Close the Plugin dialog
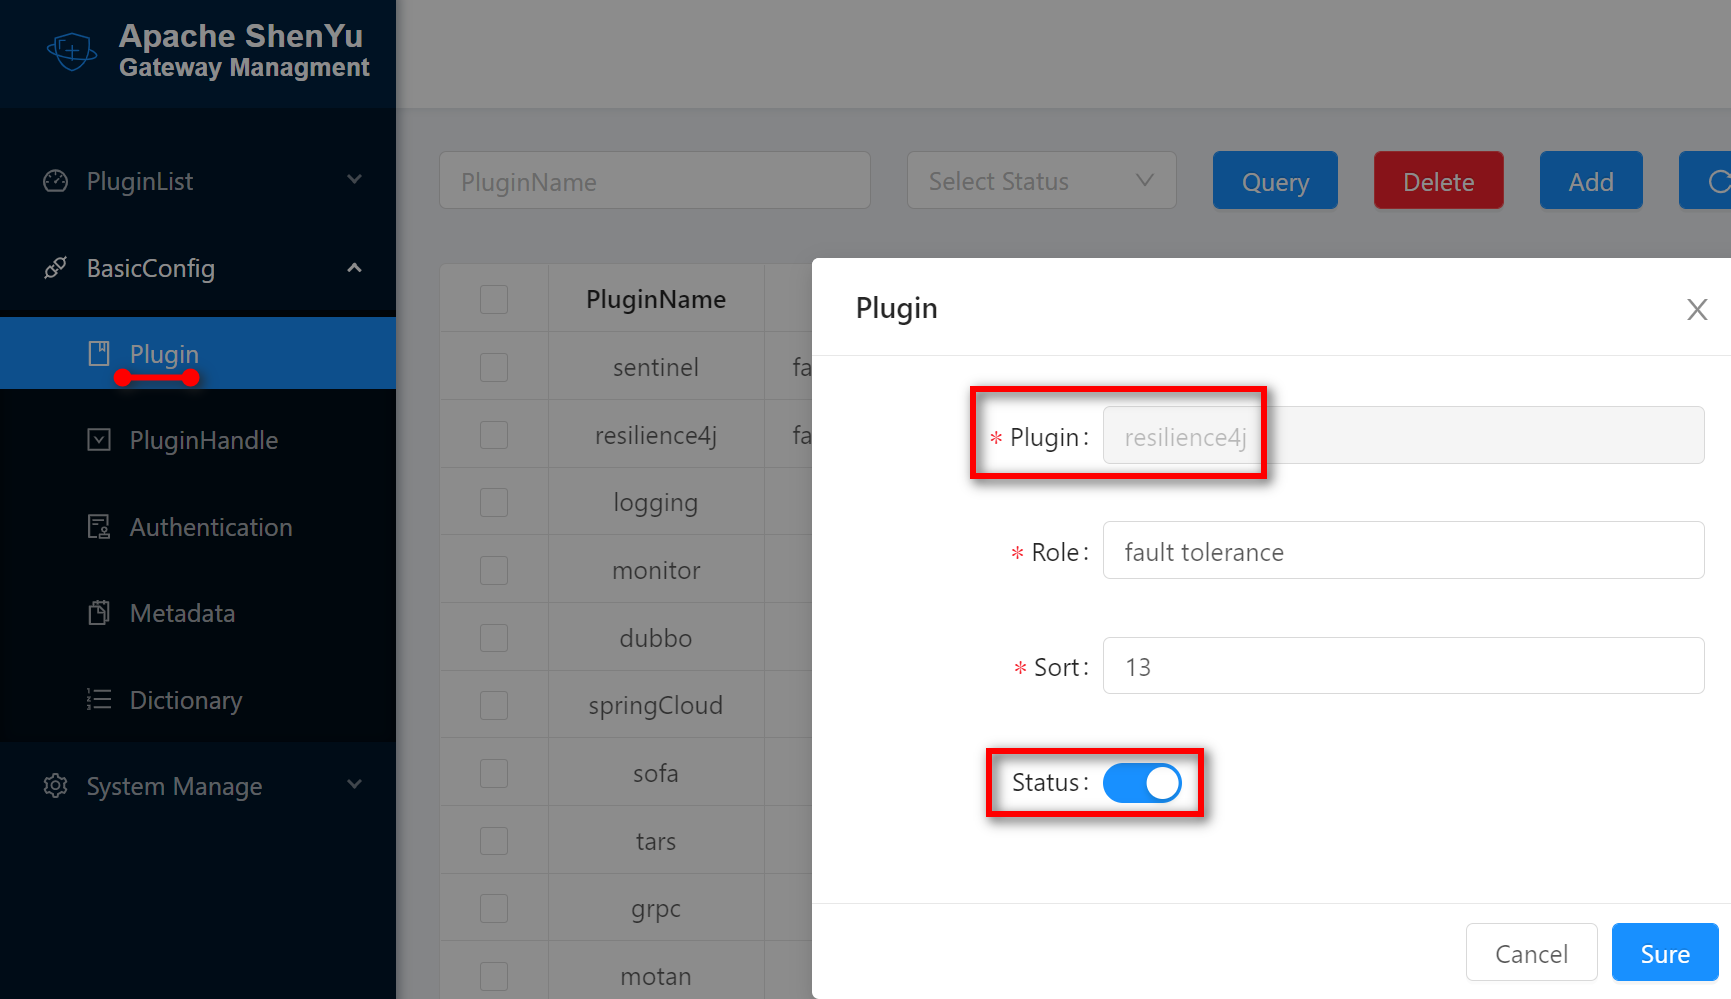This screenshot has height=999, width=1731. [1696, 310]
